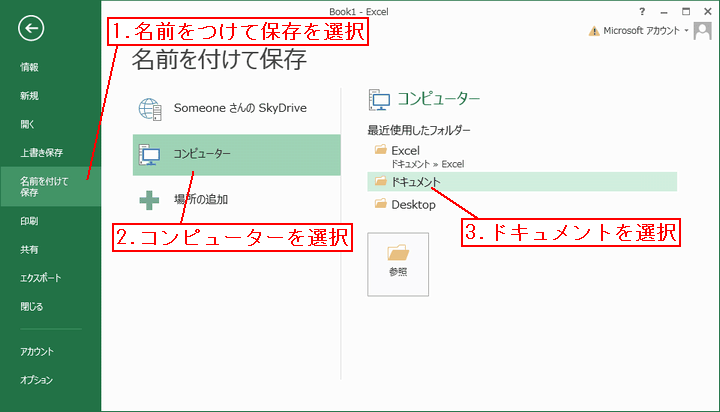Click the warning triangle icon by Microsoft アカウント
This screenshot has height=412, width=720.
[x=594, y=31]
